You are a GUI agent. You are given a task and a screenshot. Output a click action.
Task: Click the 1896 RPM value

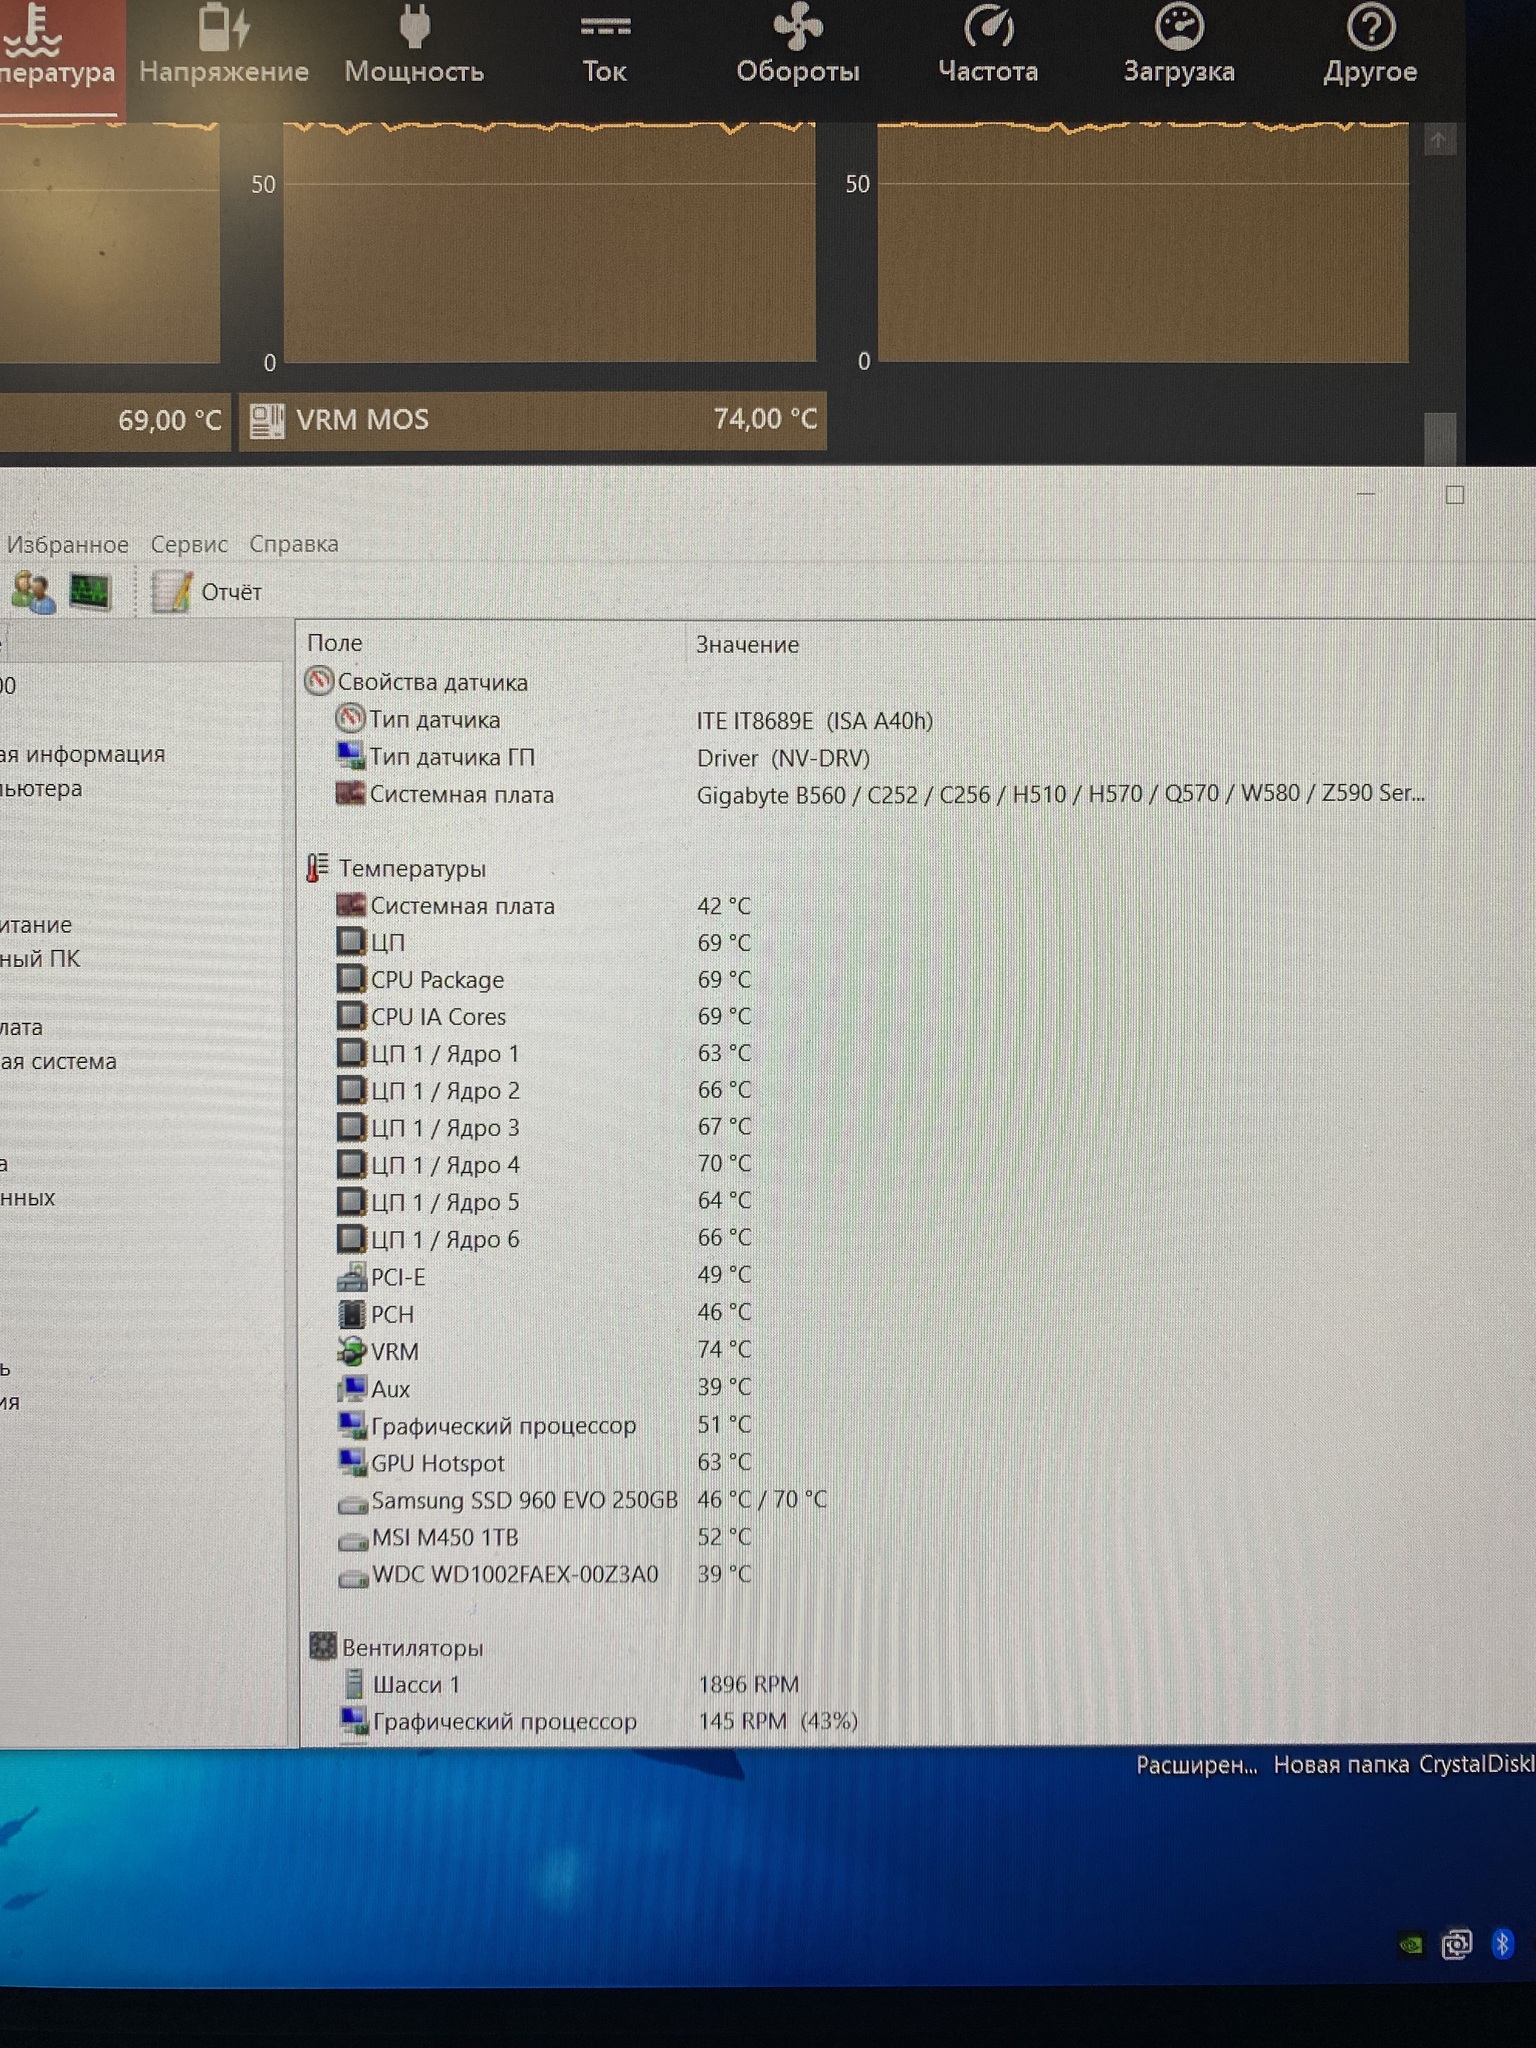click(748, 1684)
